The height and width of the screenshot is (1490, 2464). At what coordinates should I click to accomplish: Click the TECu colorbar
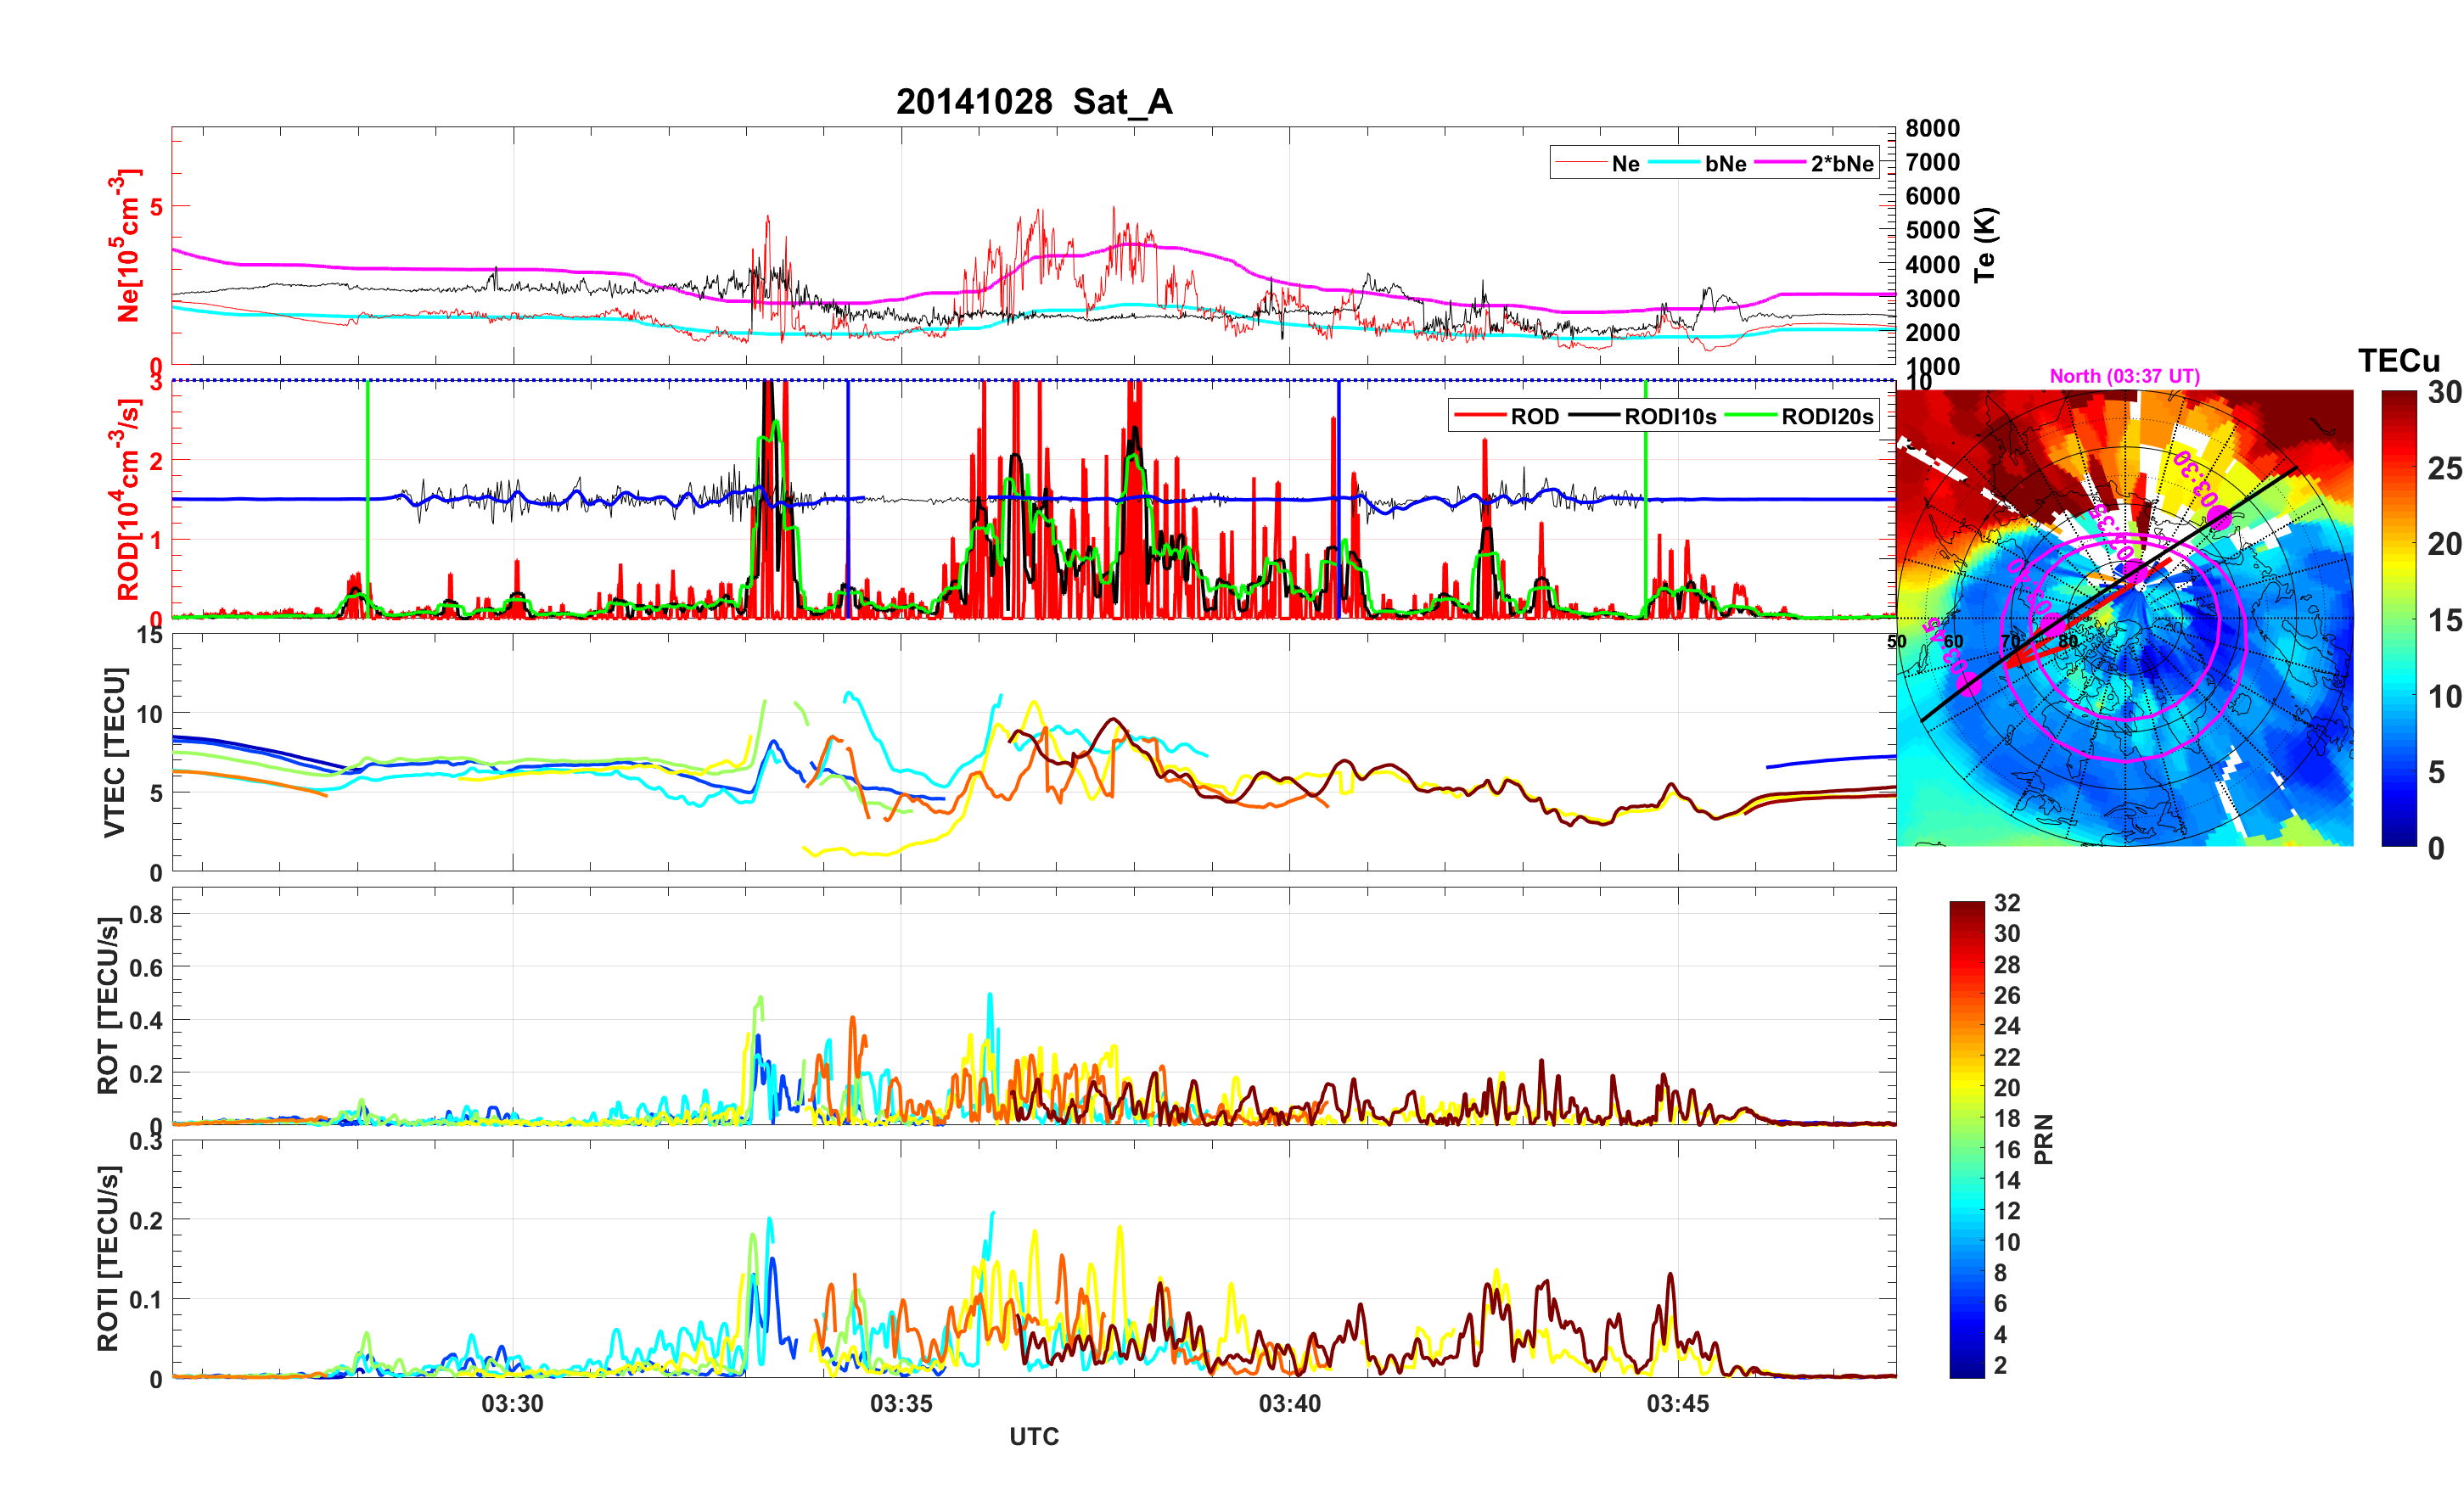[2399, 618]
